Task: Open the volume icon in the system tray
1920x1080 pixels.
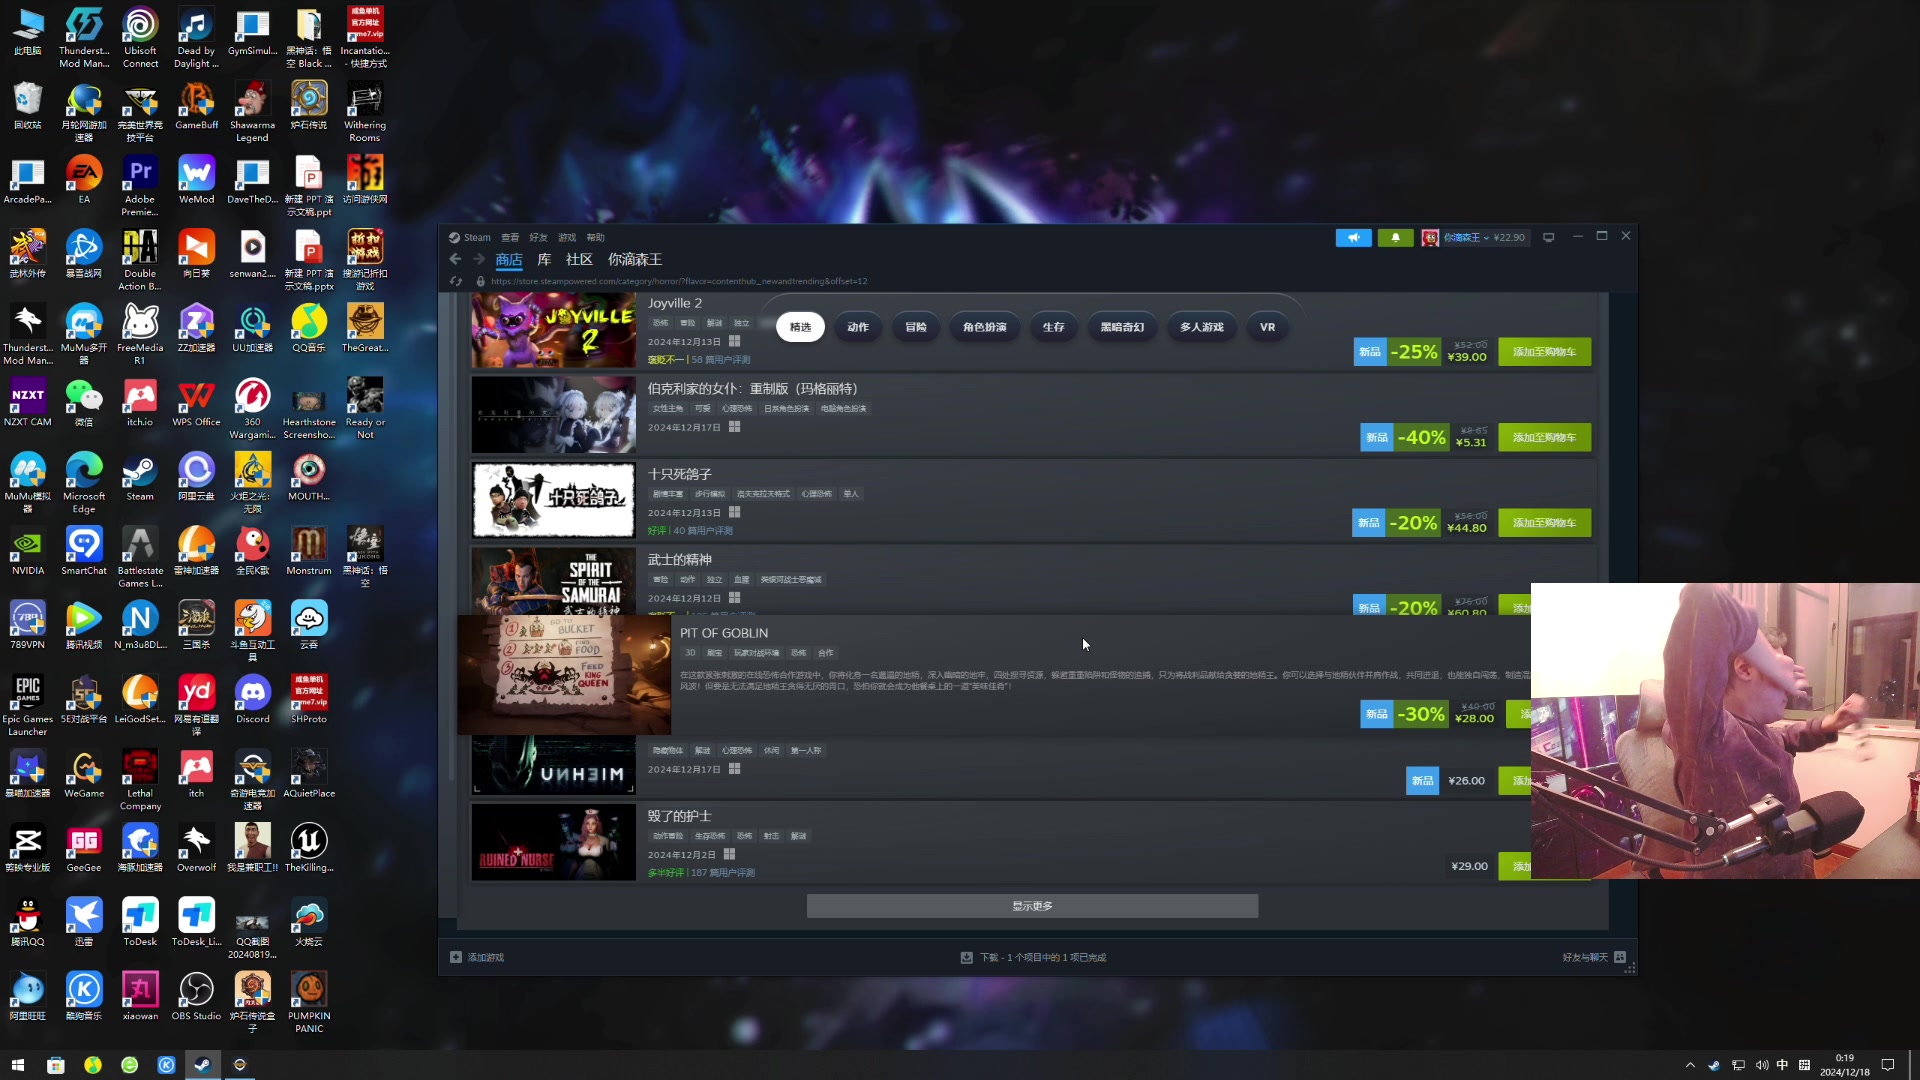Action: pyautogui.click(x=1761, y=1064)
